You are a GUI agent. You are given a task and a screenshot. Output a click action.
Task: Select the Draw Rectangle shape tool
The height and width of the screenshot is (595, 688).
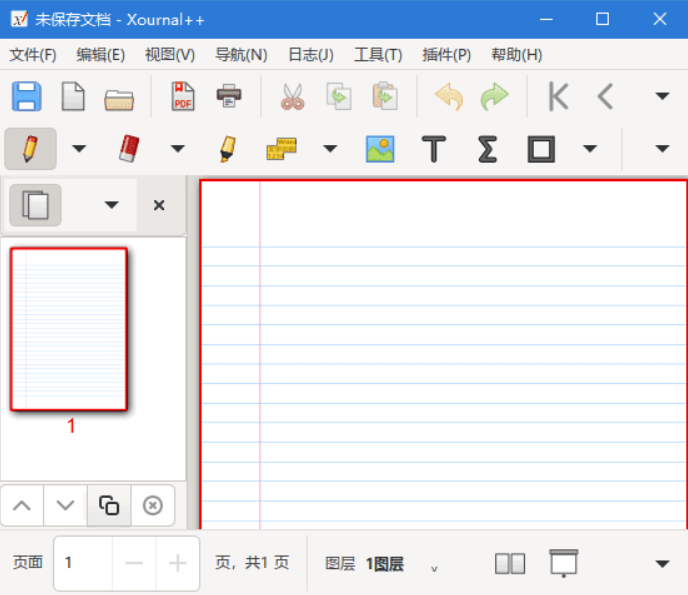(541, 149)
